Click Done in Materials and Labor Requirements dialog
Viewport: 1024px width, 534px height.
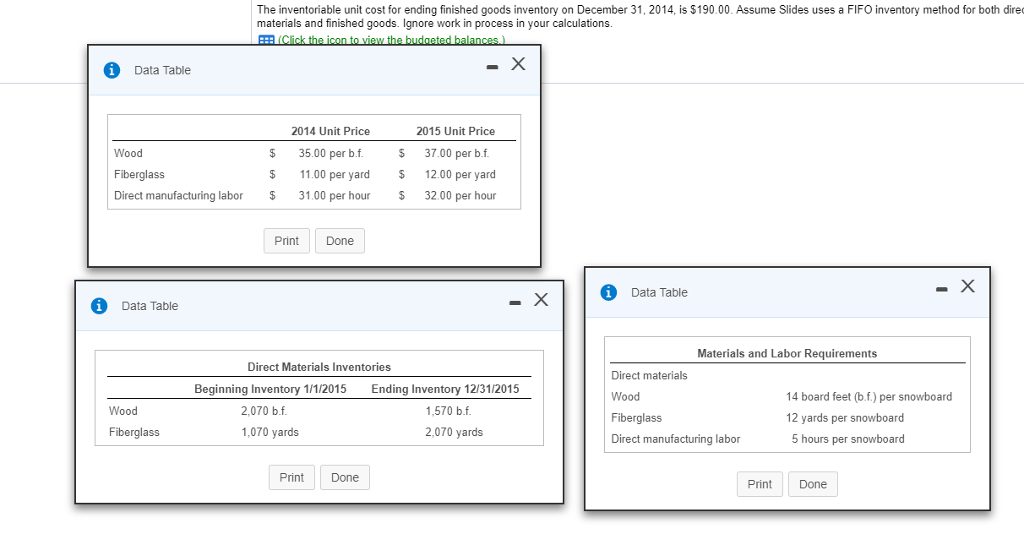point(812,484)
